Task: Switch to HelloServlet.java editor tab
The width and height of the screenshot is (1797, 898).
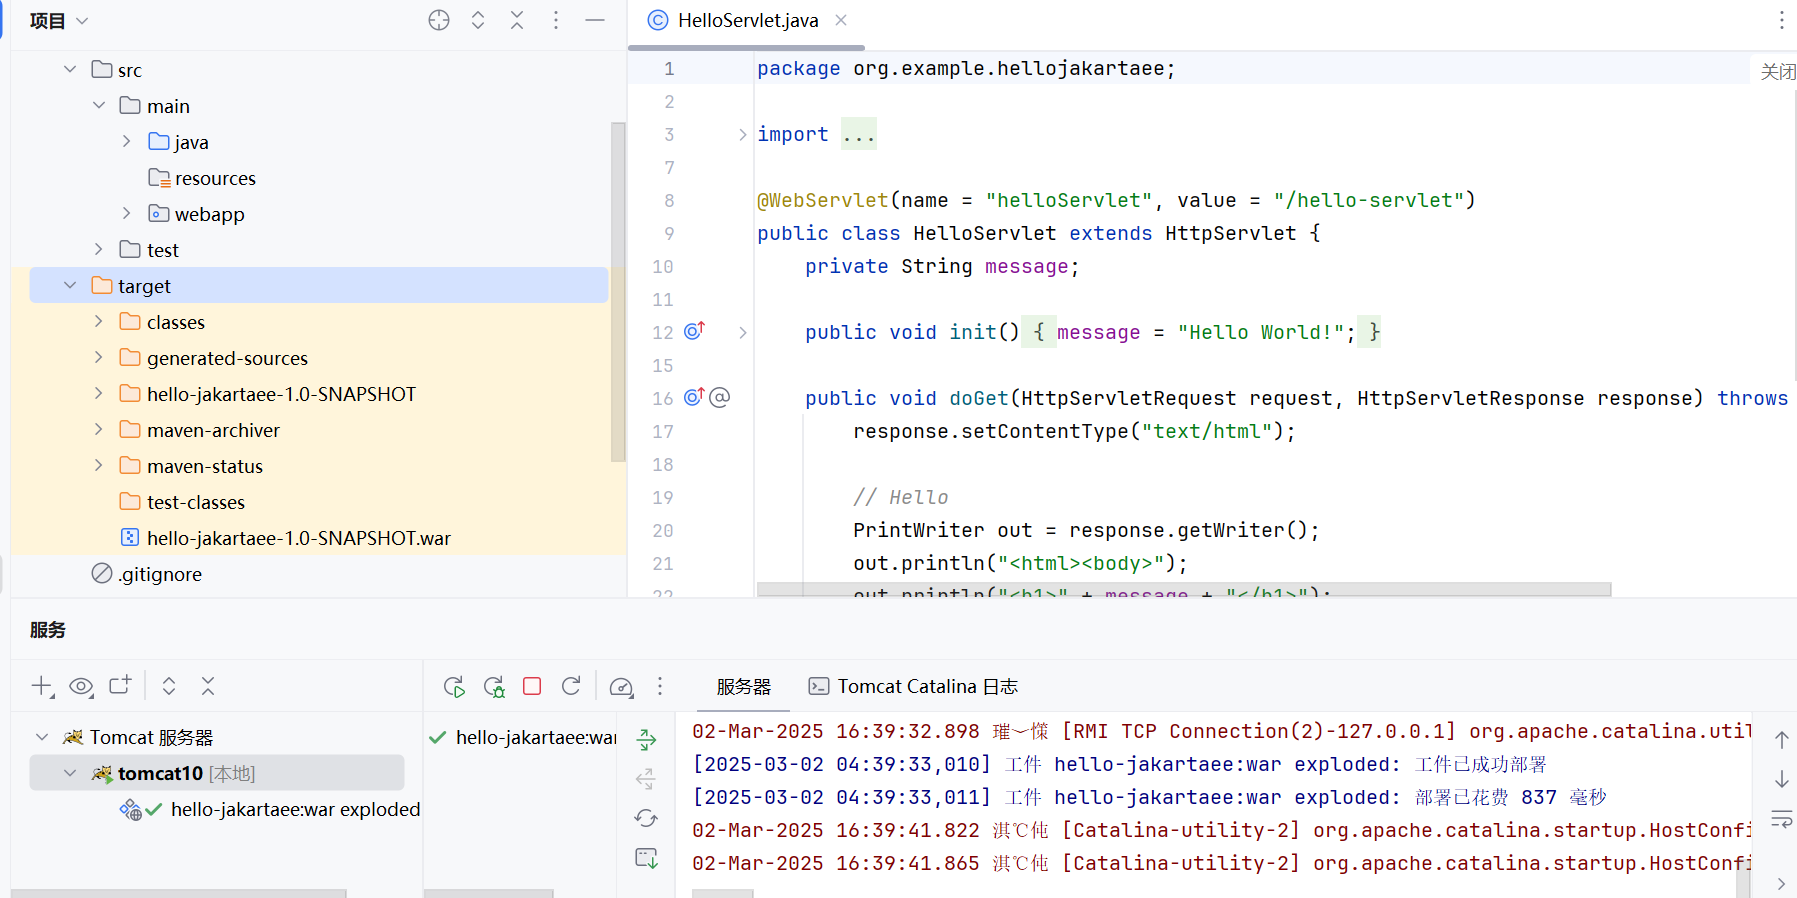Action: click(747, 21)
